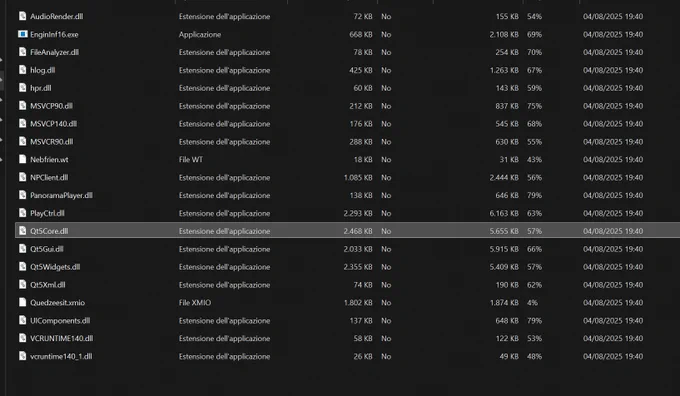Click the 668 KB size of EnginInf16.exe
Image resolution: width=680 pixels, height=396 pixels.
click(361, 34)
